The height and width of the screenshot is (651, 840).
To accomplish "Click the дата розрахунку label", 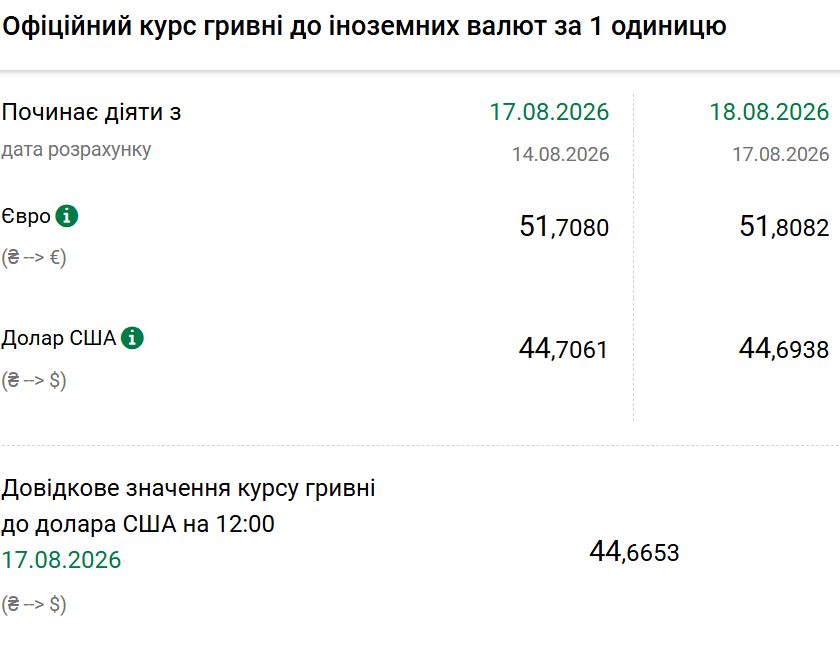I will (x=76, y=149).
